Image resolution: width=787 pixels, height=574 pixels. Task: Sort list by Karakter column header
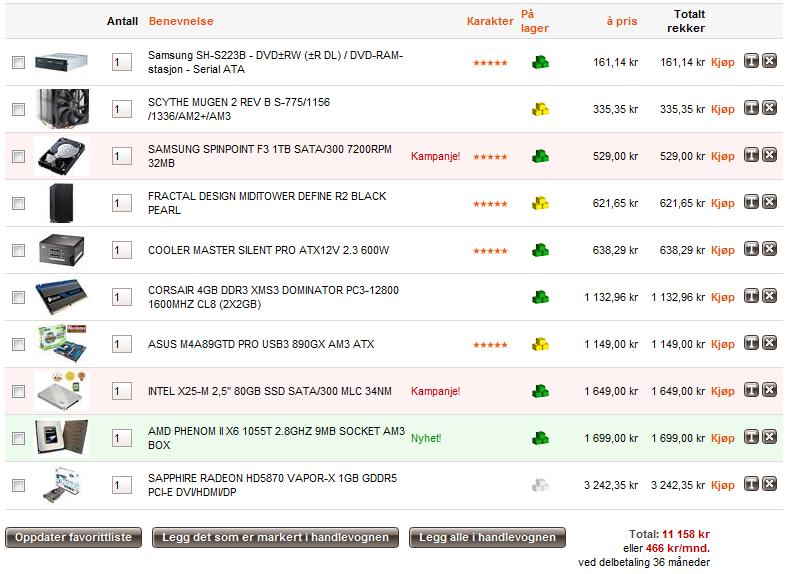tap(490, 21)
